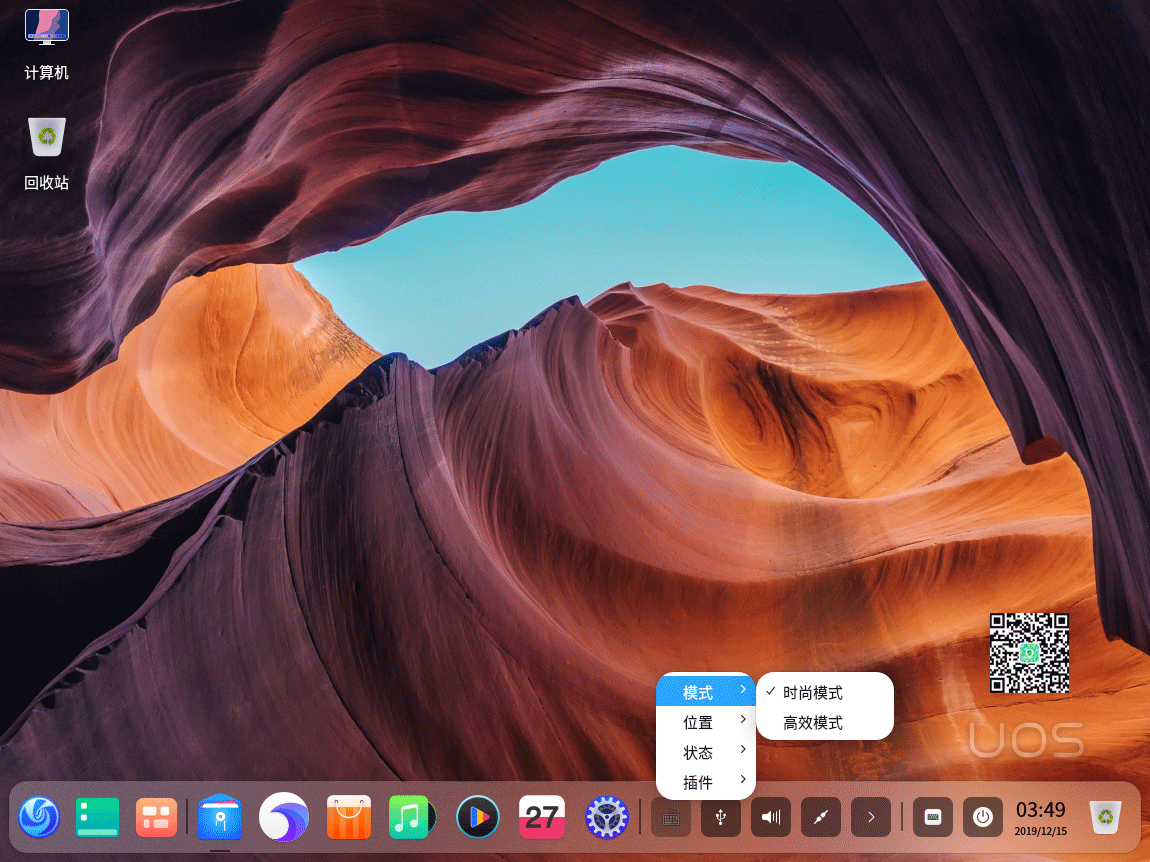Select 时尚模式 (fashion mode) option
This screenshot has width=1150, height=862.
tap(813, 693)
